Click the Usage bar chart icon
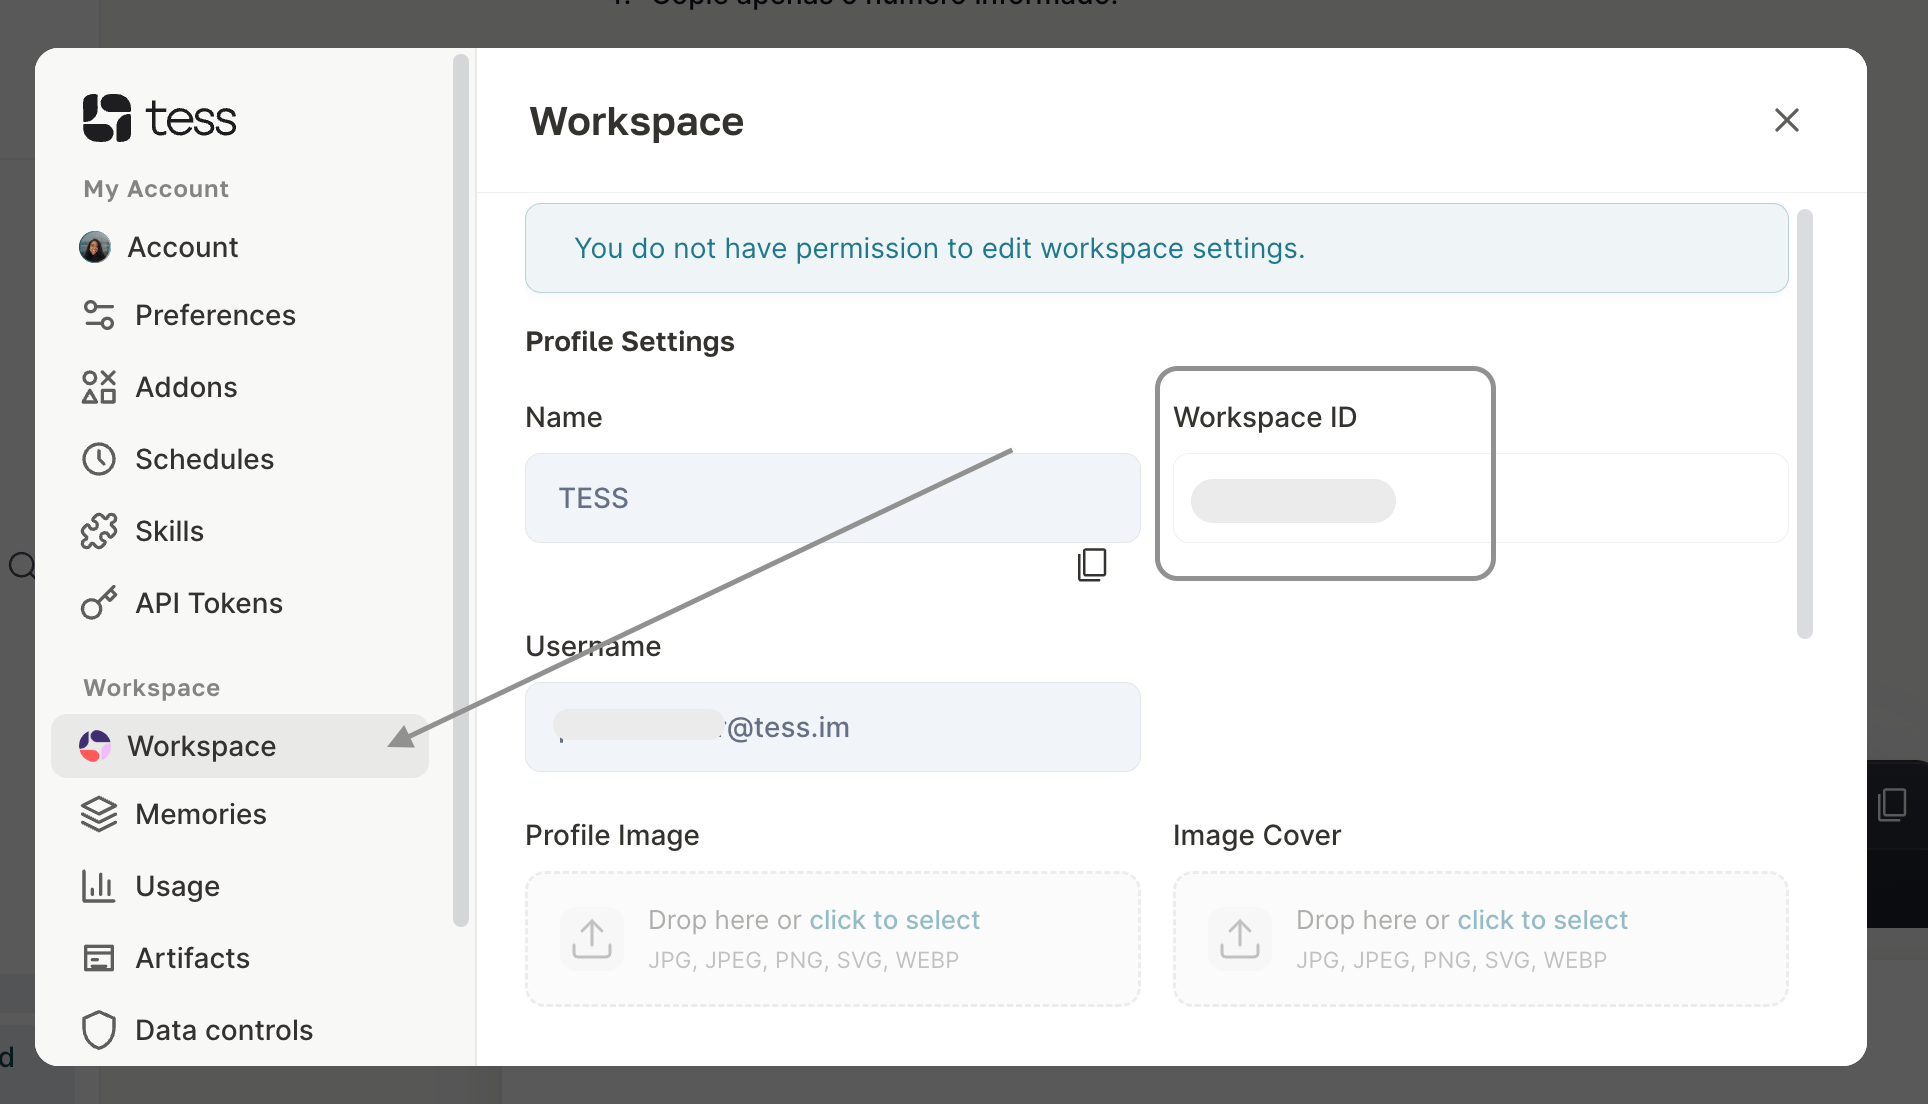The height and width of the screenshot is (1104, 1928). (98, 886)
